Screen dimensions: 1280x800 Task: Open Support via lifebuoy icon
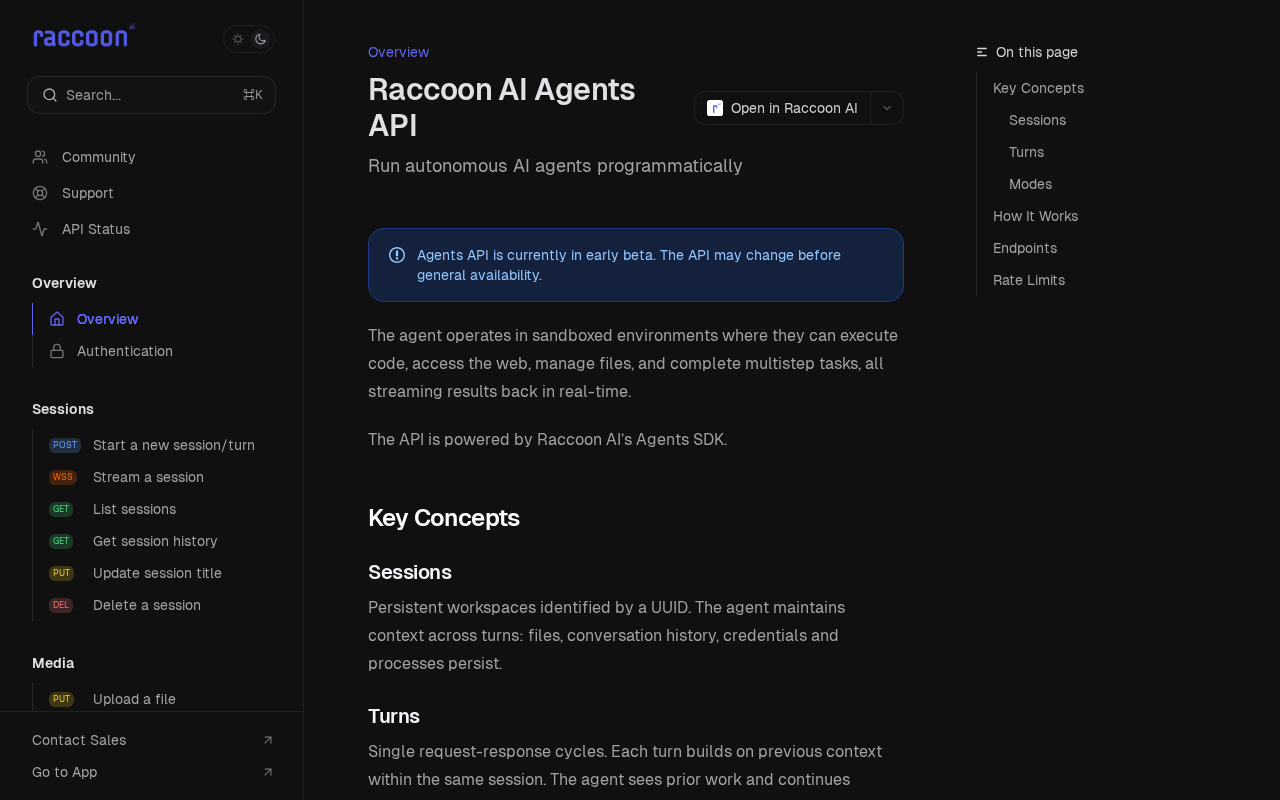pyautogui.click(x=40, y=193)
